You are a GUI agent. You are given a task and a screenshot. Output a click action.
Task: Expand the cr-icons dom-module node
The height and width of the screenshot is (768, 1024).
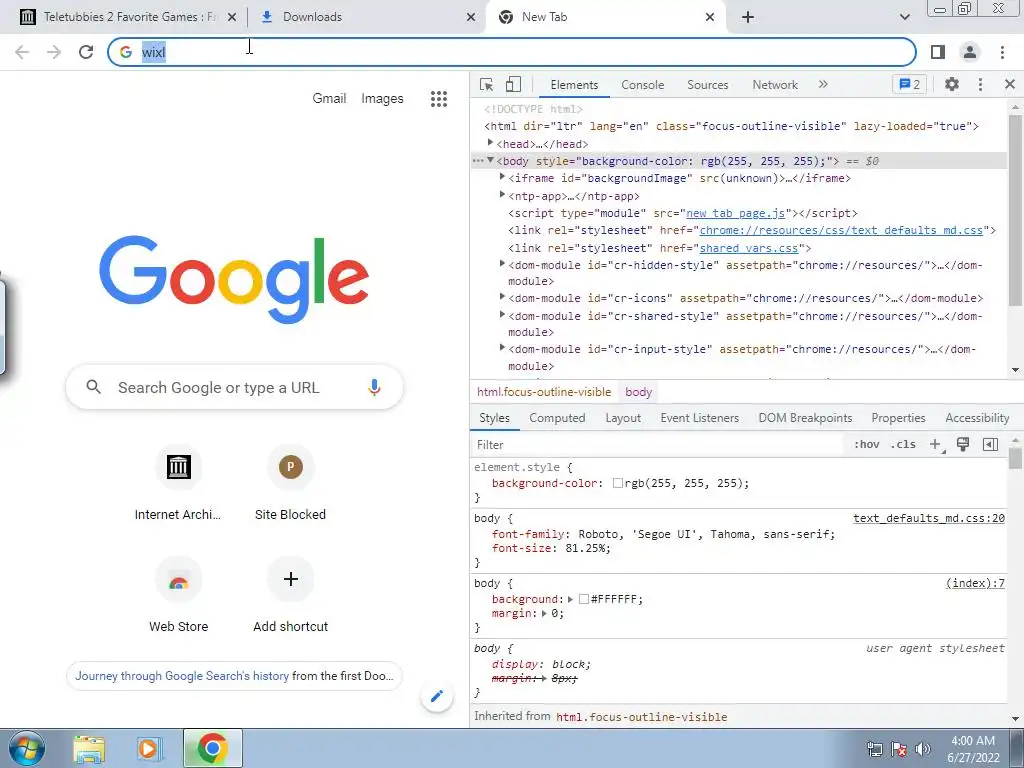(x=502, y=296)
